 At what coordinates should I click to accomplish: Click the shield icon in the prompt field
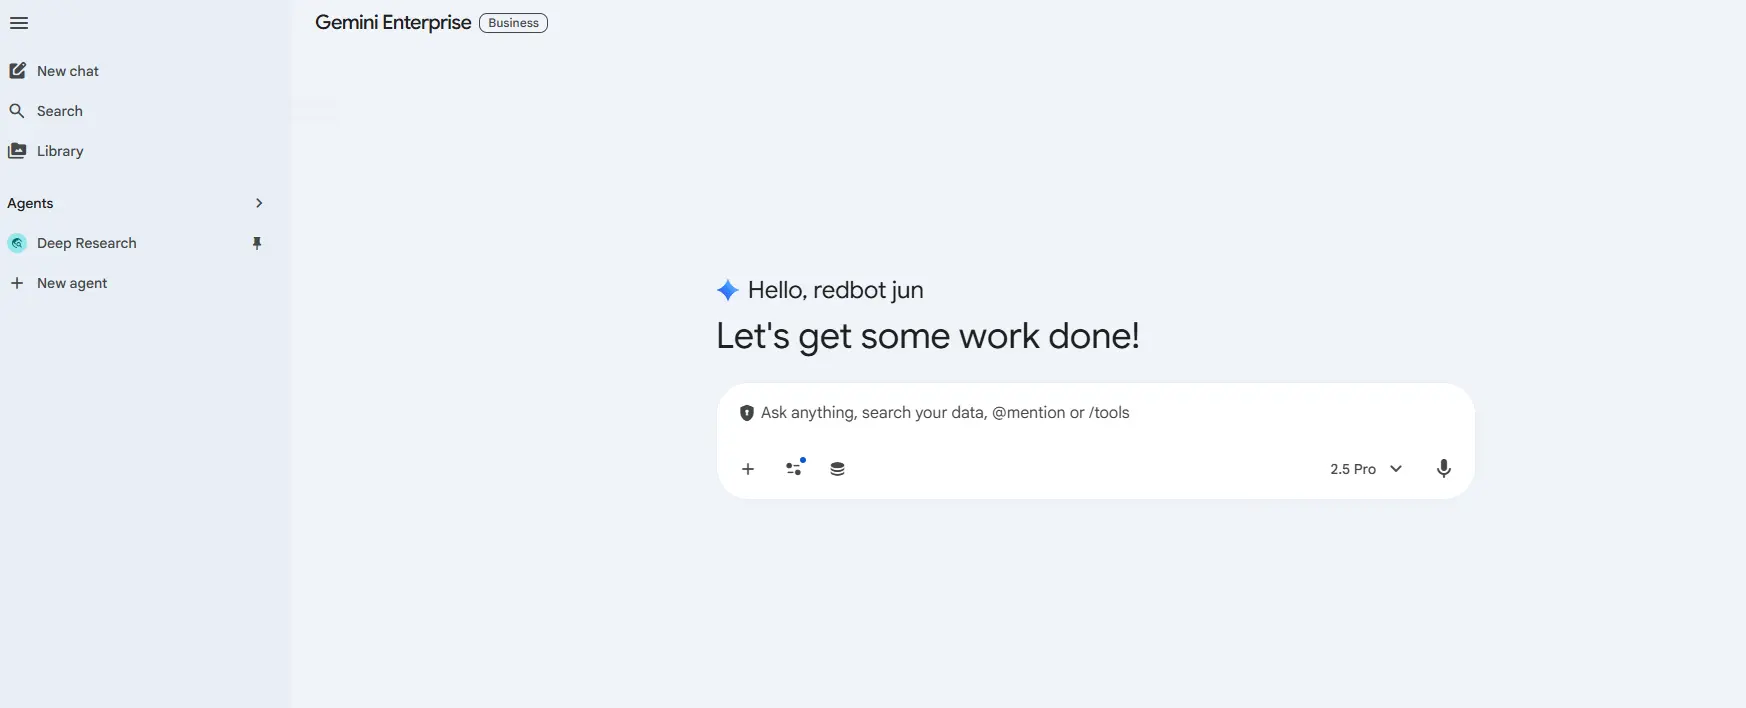746,413
